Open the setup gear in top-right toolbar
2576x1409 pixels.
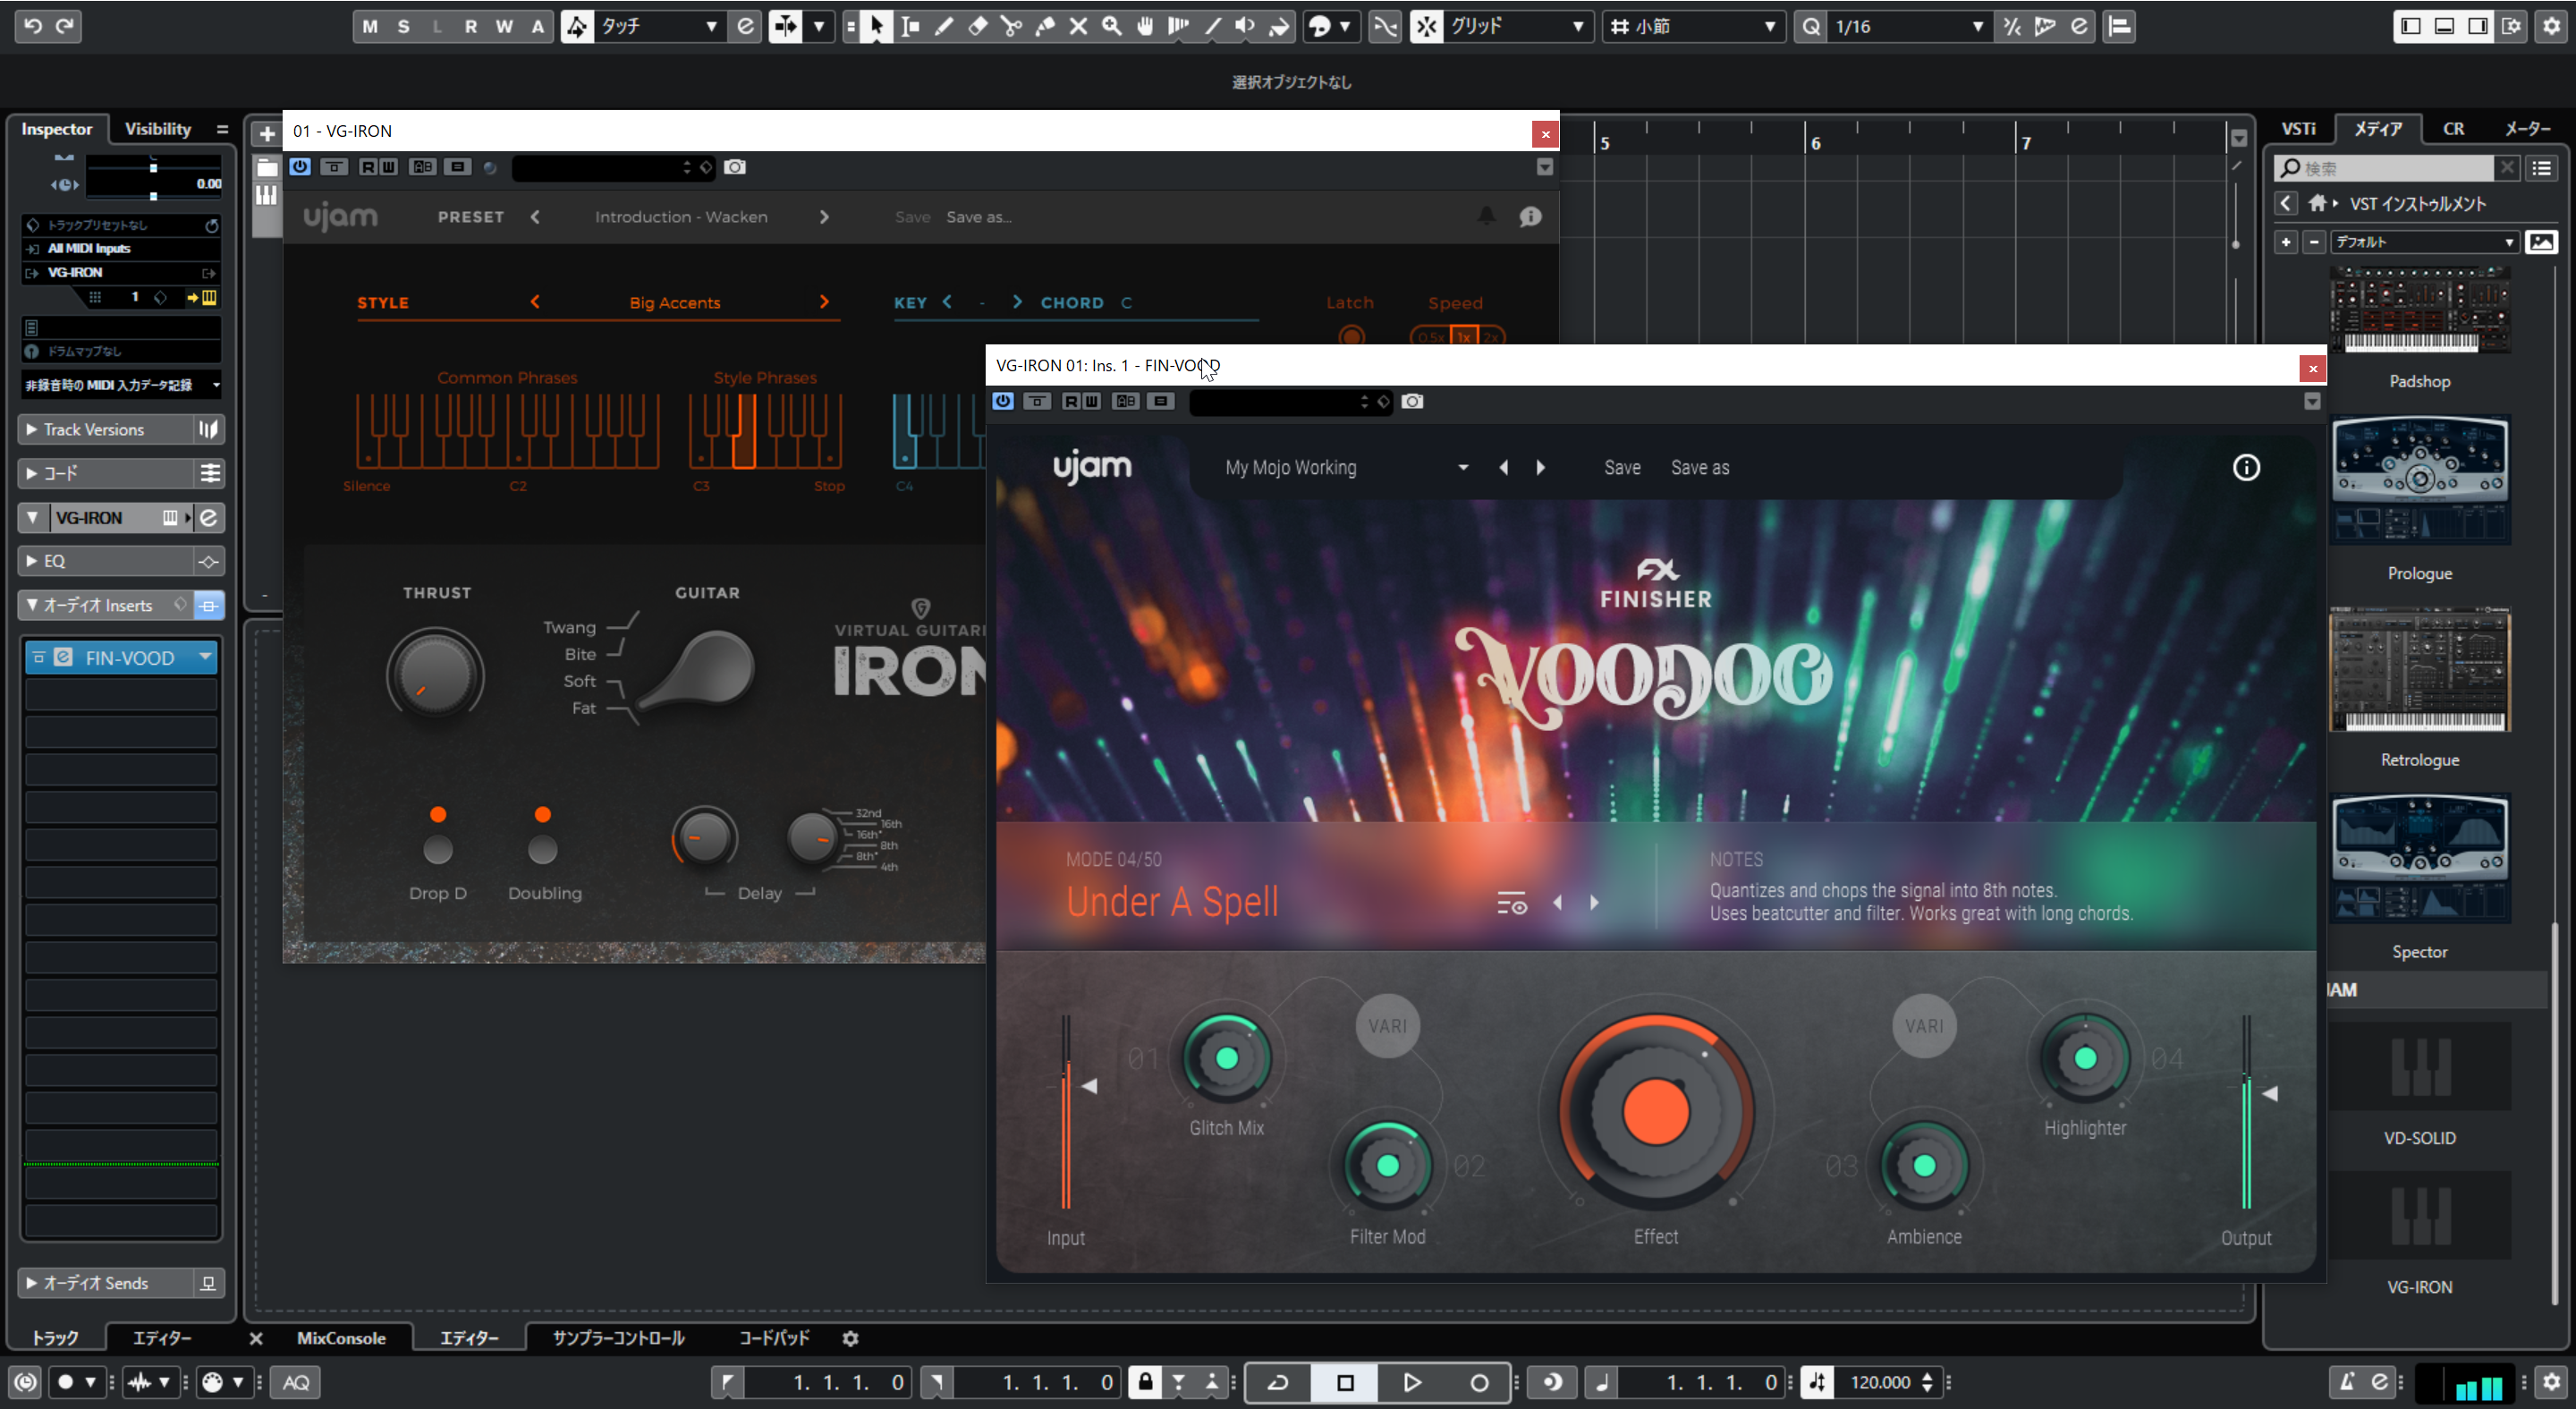click(2551, 26)
